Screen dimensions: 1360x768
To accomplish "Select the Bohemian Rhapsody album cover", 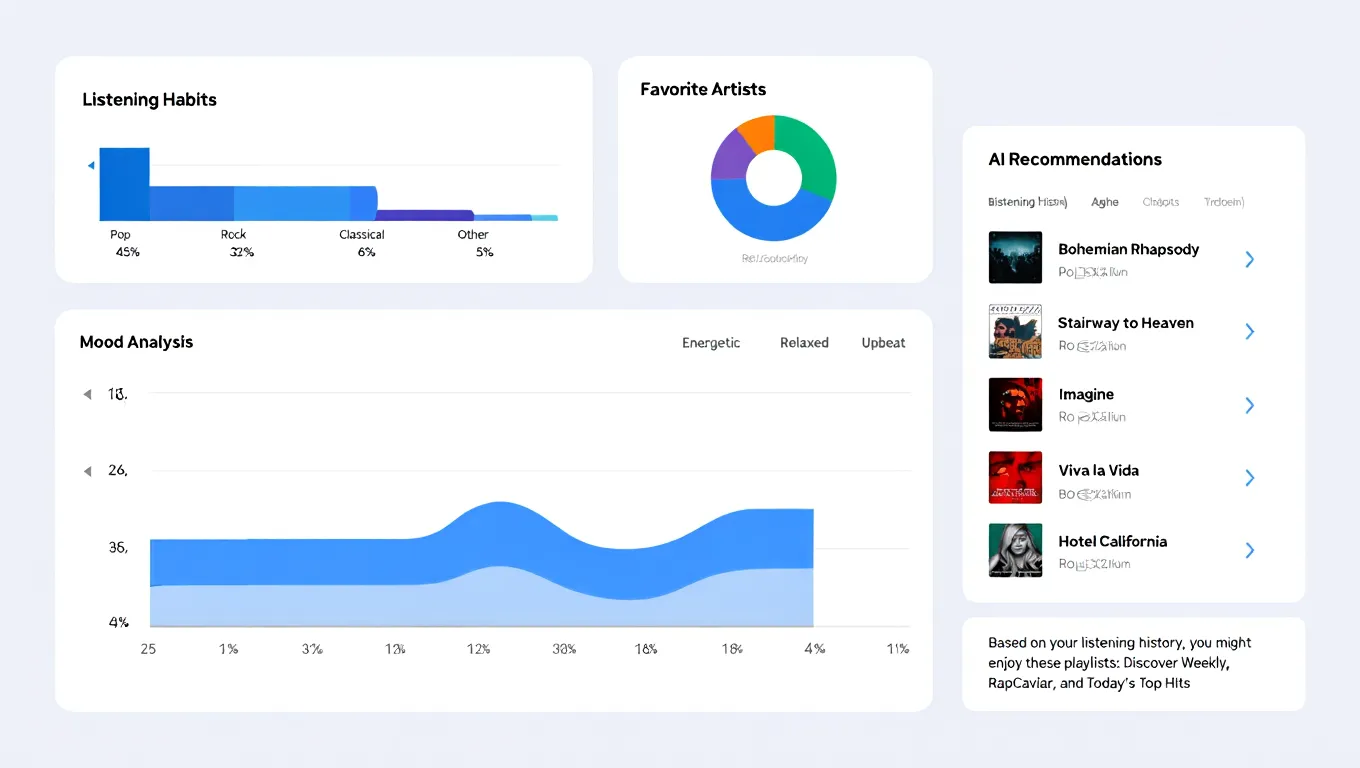I will tap(1015, 258).
